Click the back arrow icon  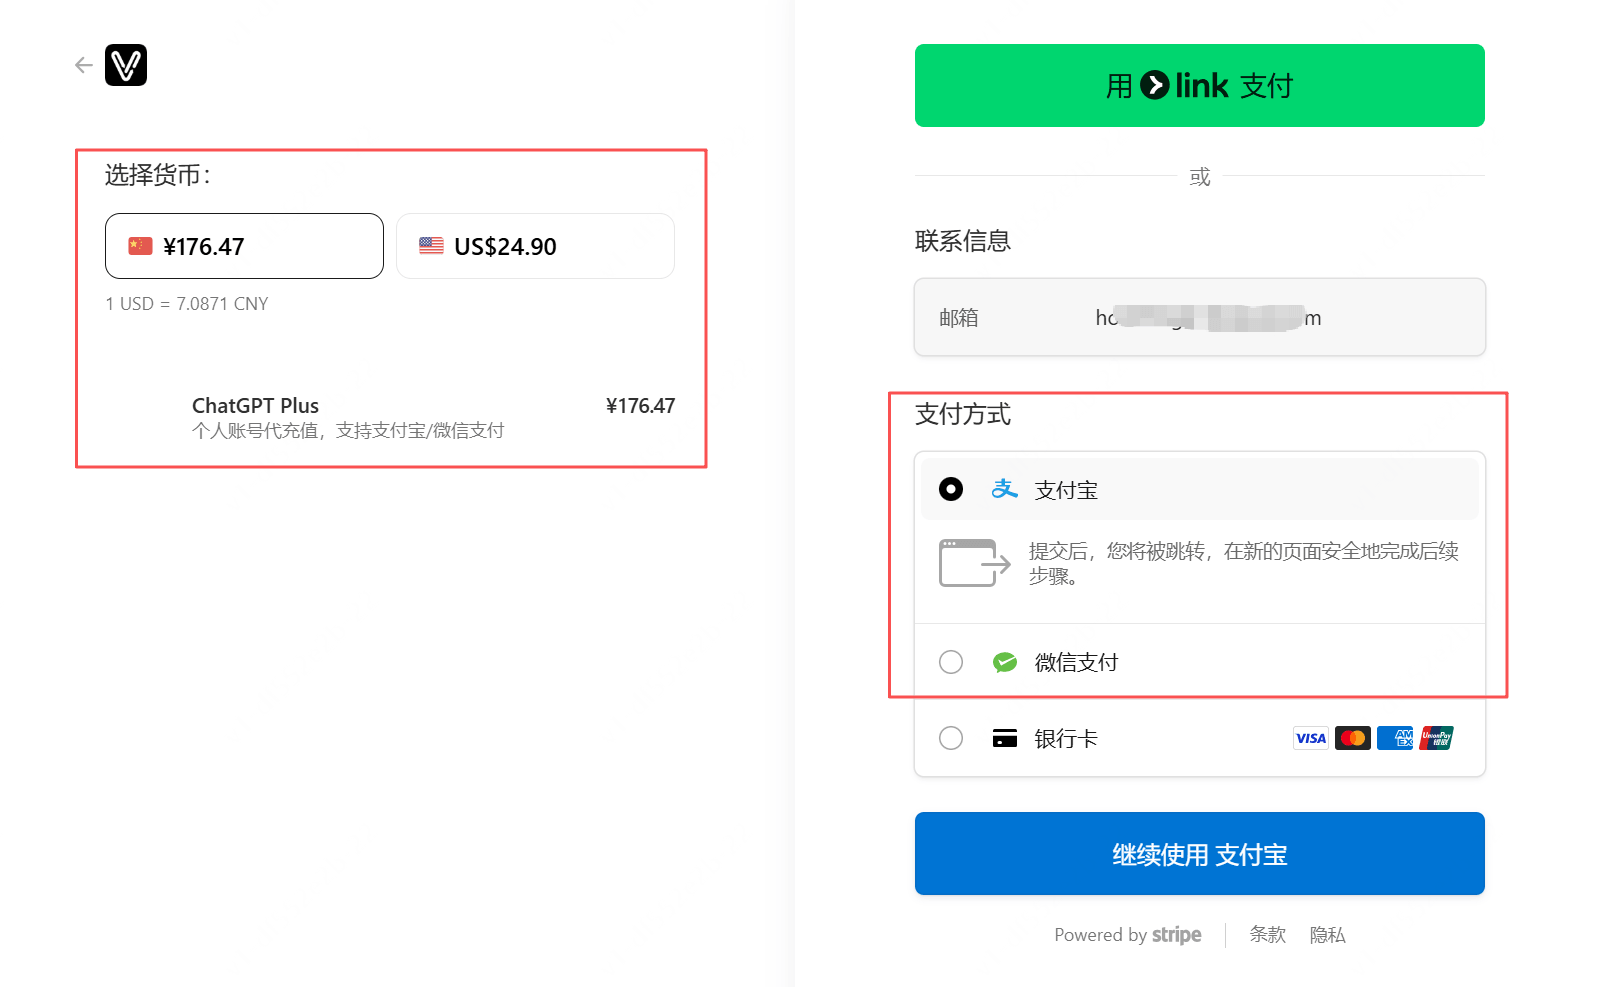coord(84,66)
